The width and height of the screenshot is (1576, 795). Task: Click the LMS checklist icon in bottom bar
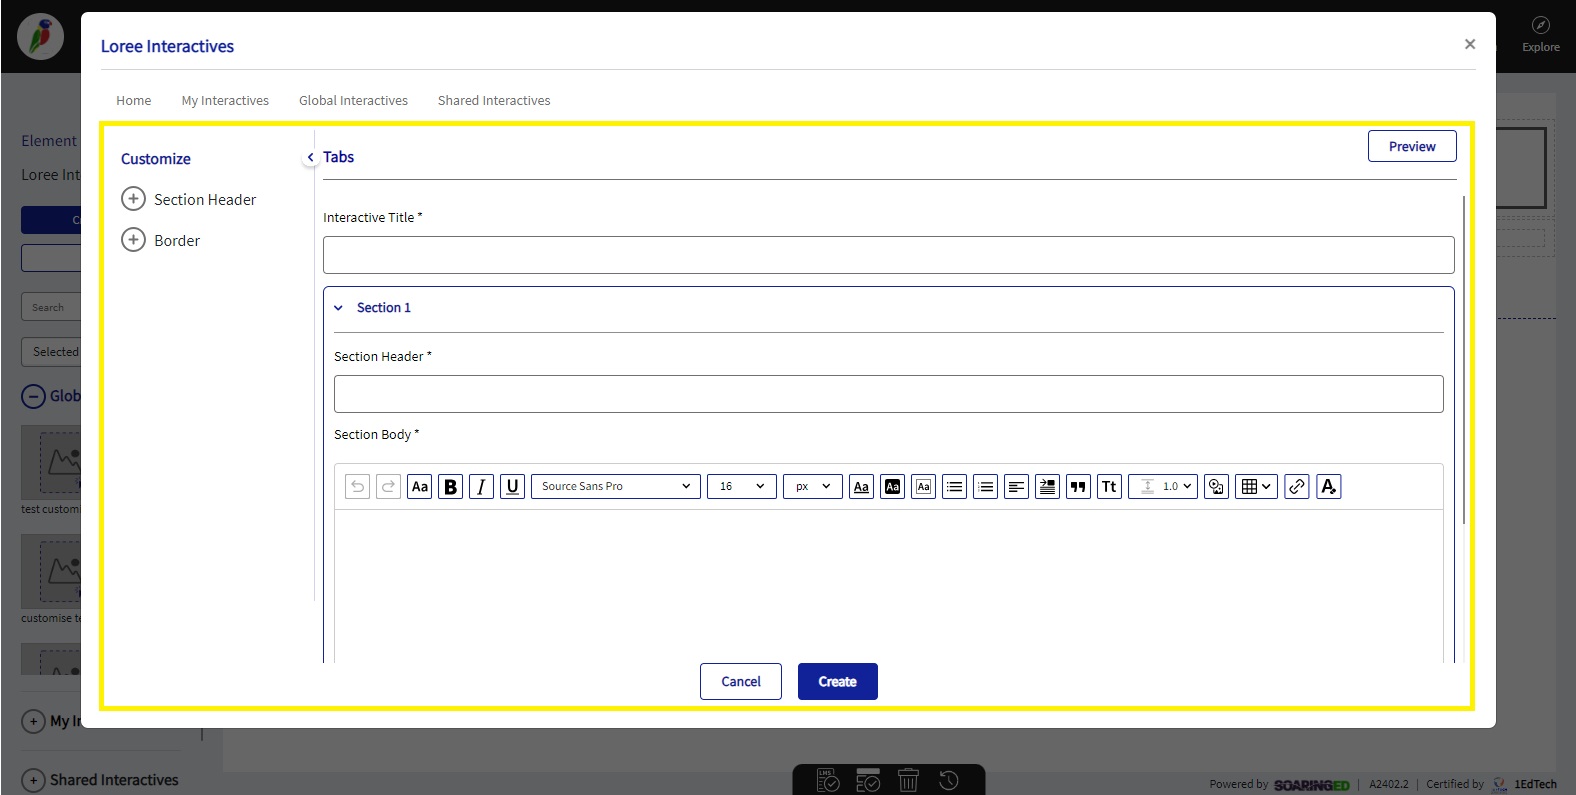pyautogui.click(x=828, y=780)
